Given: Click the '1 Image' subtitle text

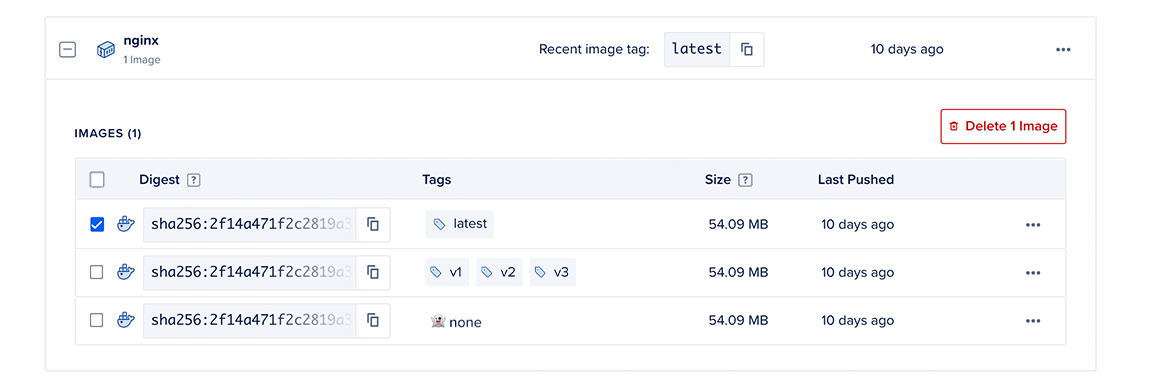Looking at the screenshot, I should tap(142, 60).
